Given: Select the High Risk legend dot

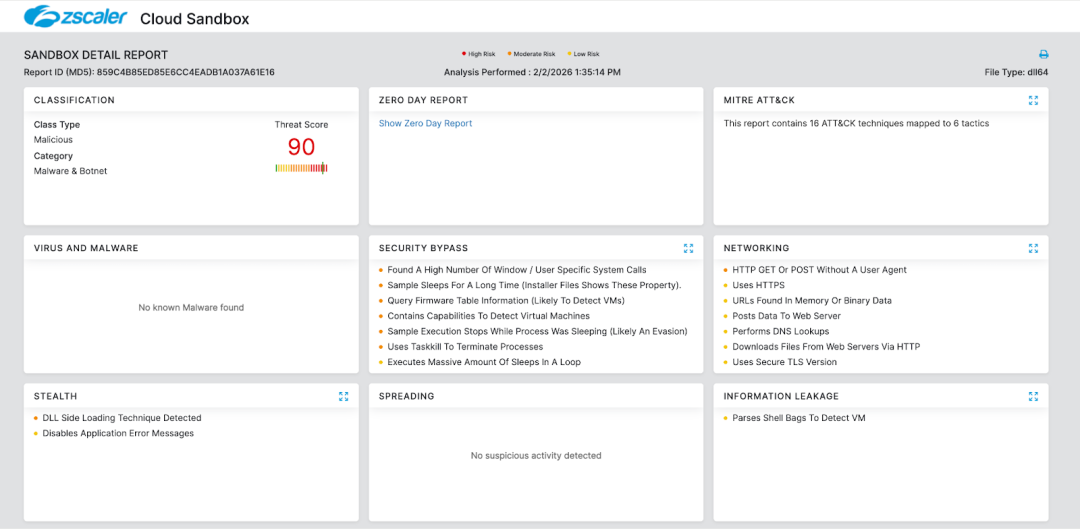Looking at the screenshot, I should tap(463, 54).
